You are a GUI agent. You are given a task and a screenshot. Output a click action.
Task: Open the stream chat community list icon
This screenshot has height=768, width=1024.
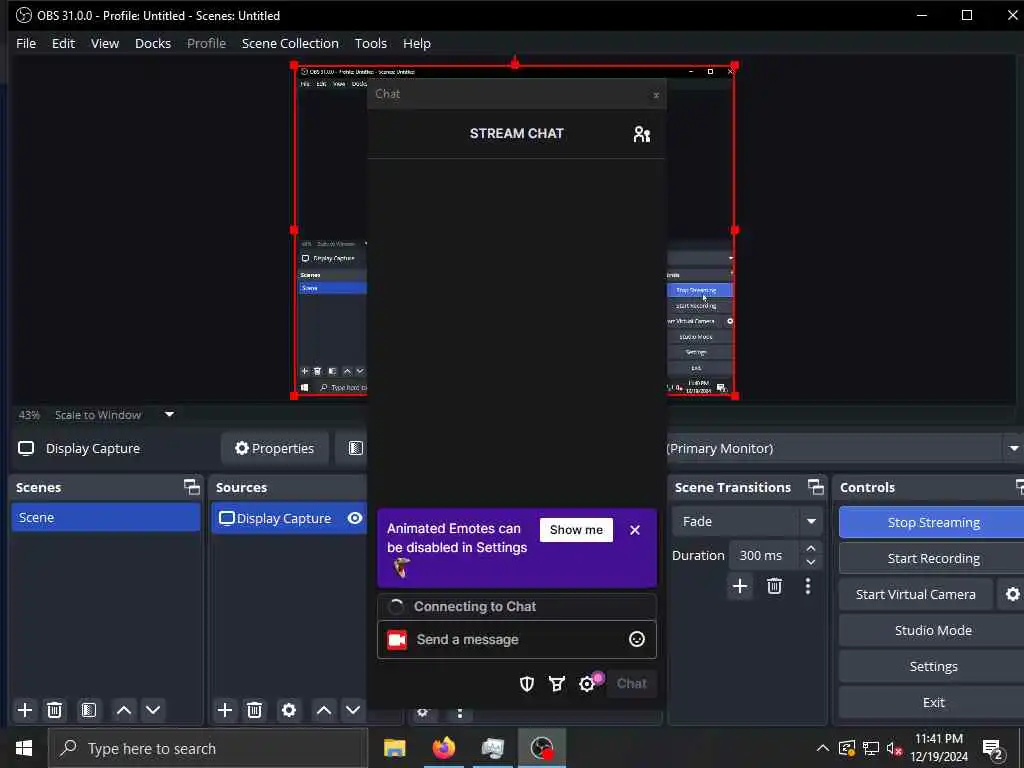point(641,134)
